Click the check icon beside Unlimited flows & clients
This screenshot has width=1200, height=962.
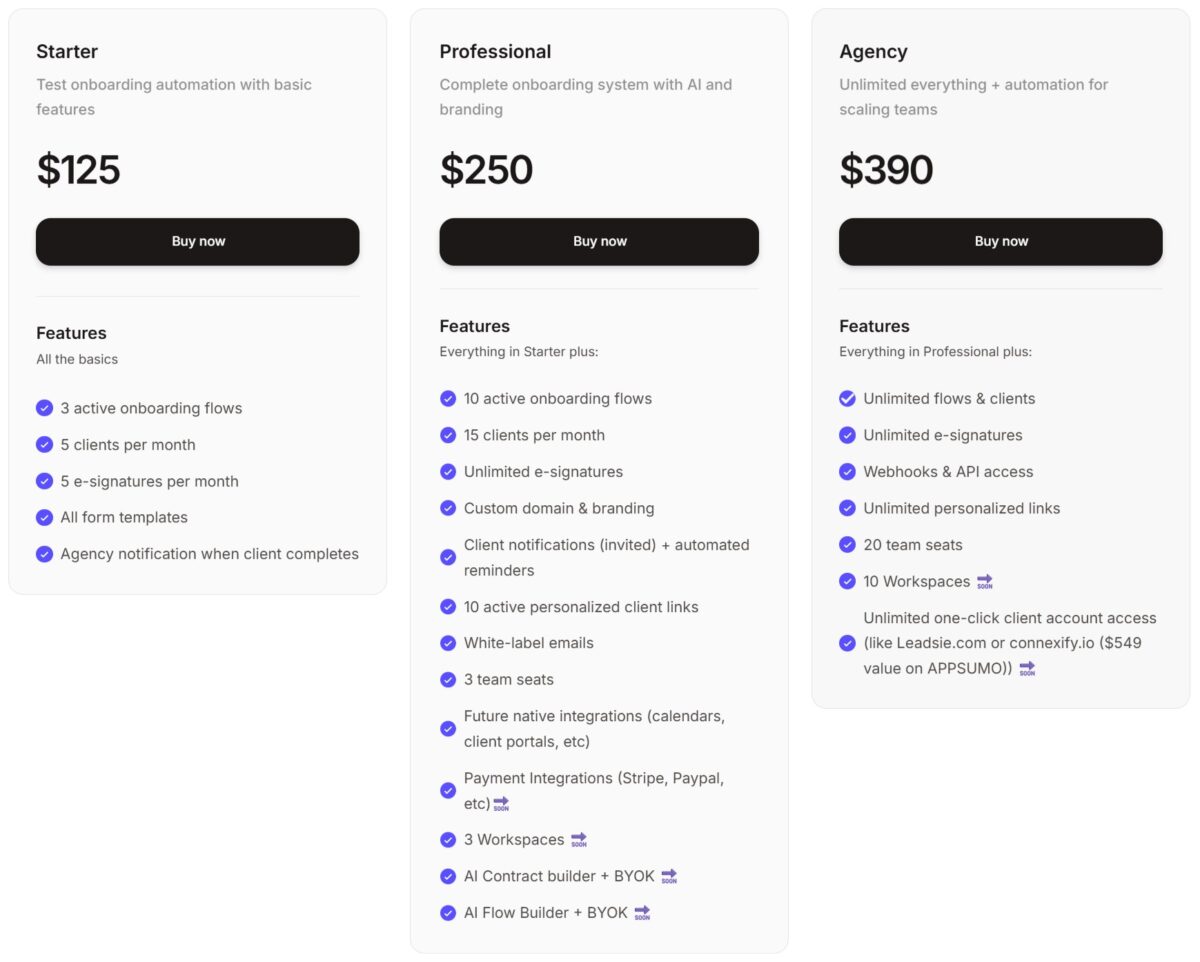pyautogui.click(x=847, y=398)
